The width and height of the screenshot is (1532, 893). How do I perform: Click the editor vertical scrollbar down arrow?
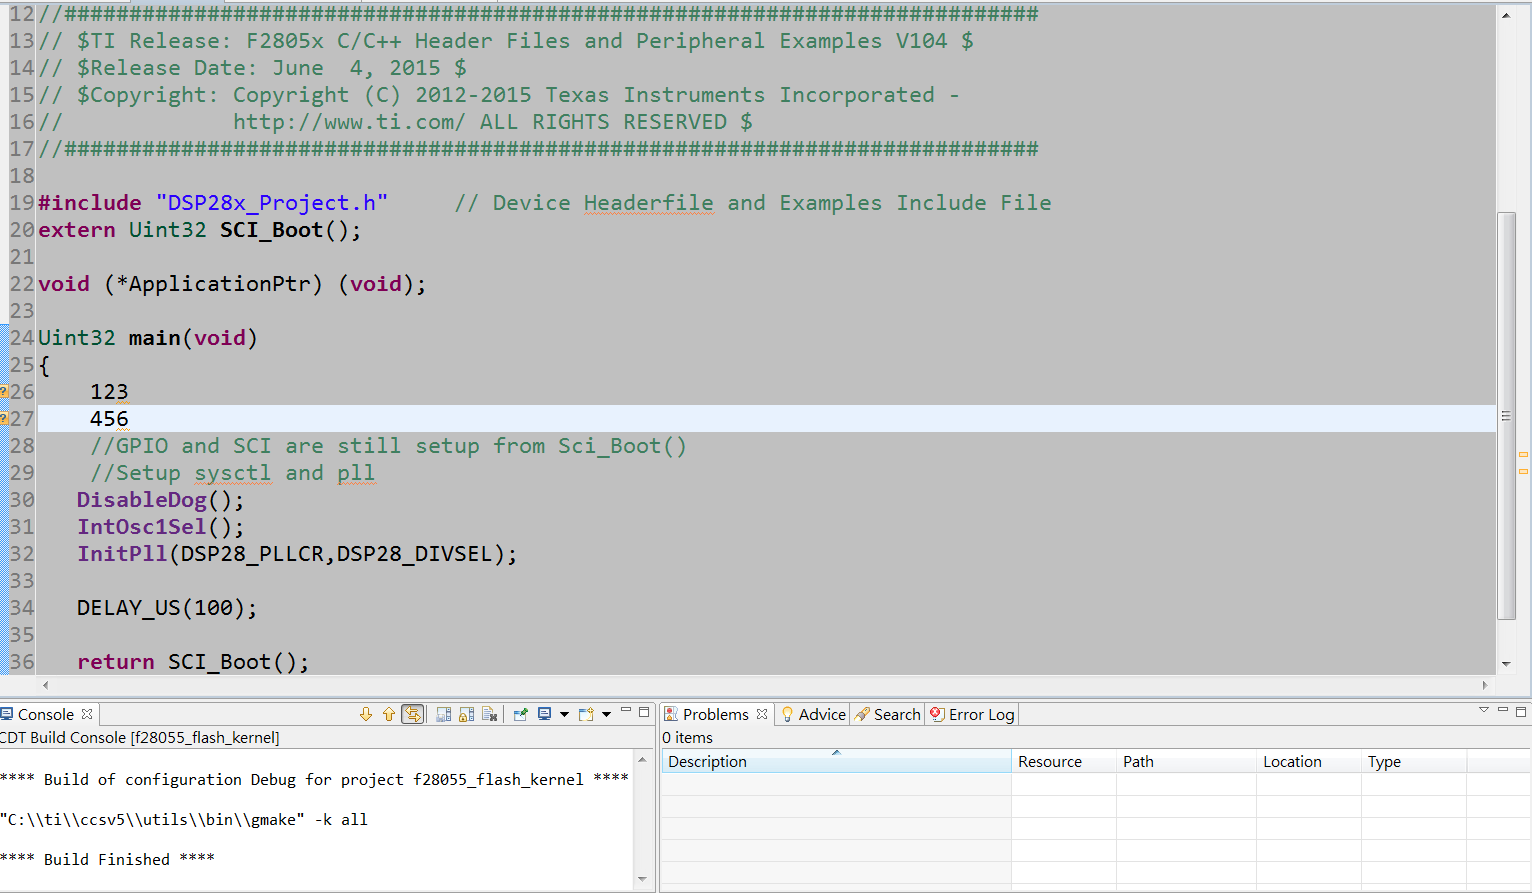click(1506, 664)
